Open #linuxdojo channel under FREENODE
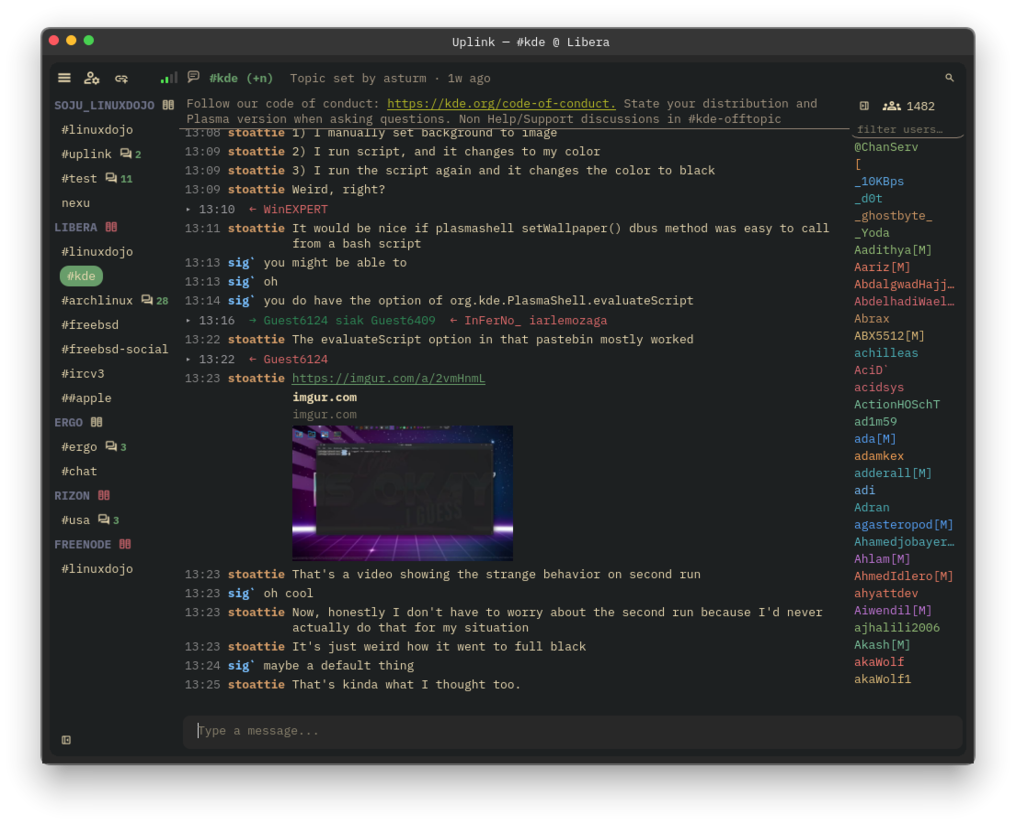Image resolution: width=1016 pixels, height=824 pixels. point(97,569)
